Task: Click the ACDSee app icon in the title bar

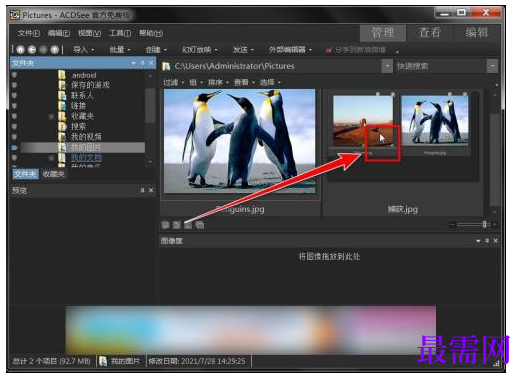Action: pos(15,15)
